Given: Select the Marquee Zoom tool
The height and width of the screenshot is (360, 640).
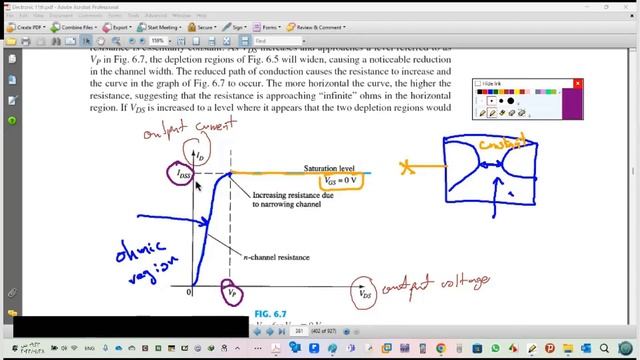Looking at the screenshot, I should pyautogui.click(x=116, y=41).
